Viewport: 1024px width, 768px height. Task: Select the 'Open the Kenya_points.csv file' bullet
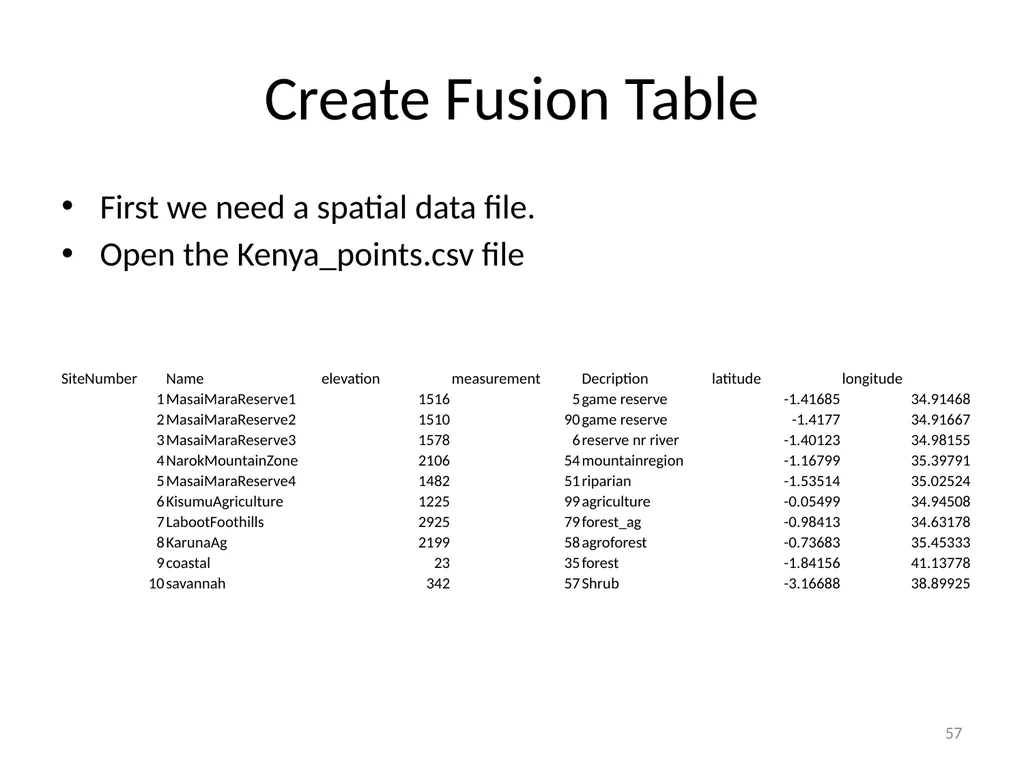click(x=312, y=255)
